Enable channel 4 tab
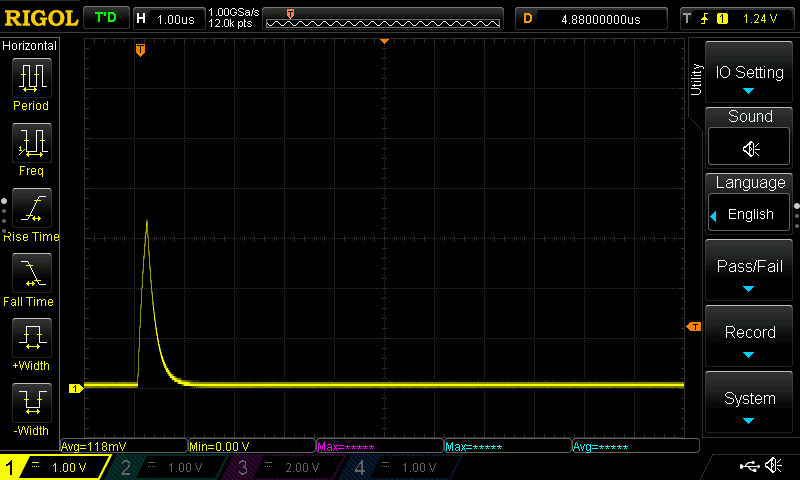This screenshot has height=480, width=800. [402, 467]
